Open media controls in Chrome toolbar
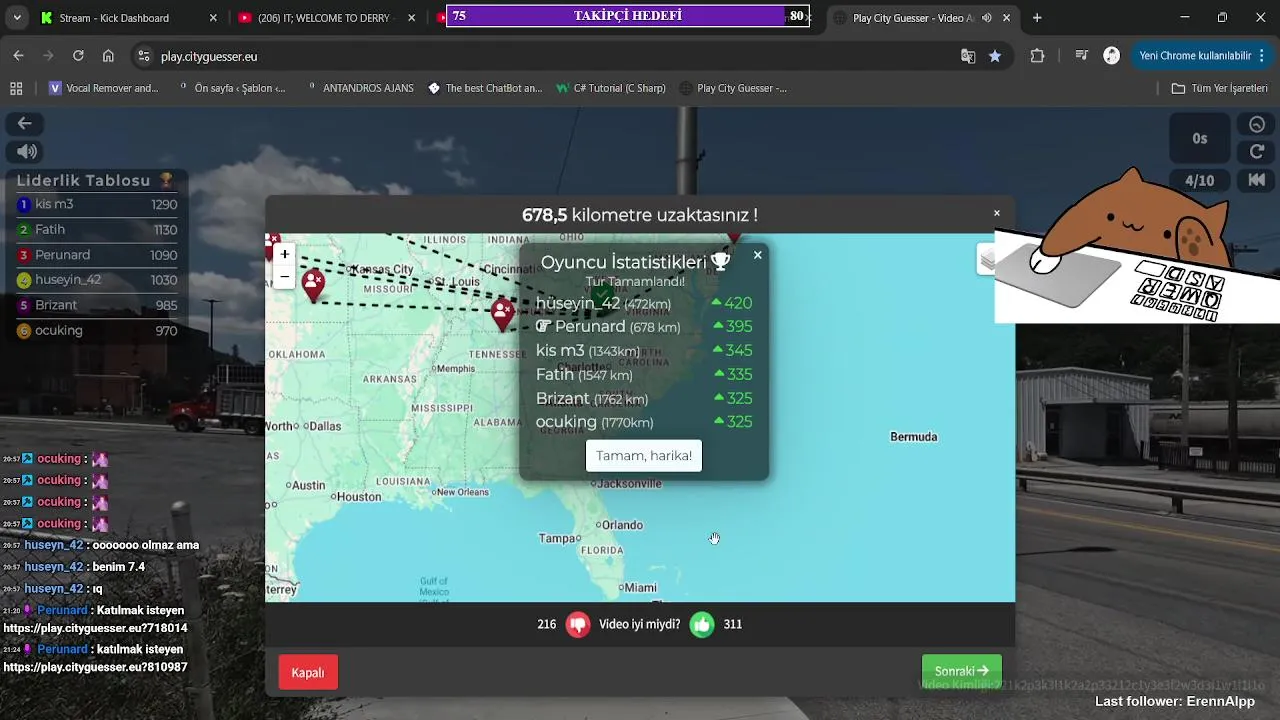The height and width of the screenshot is (720, 1280). click(1081, 56)
